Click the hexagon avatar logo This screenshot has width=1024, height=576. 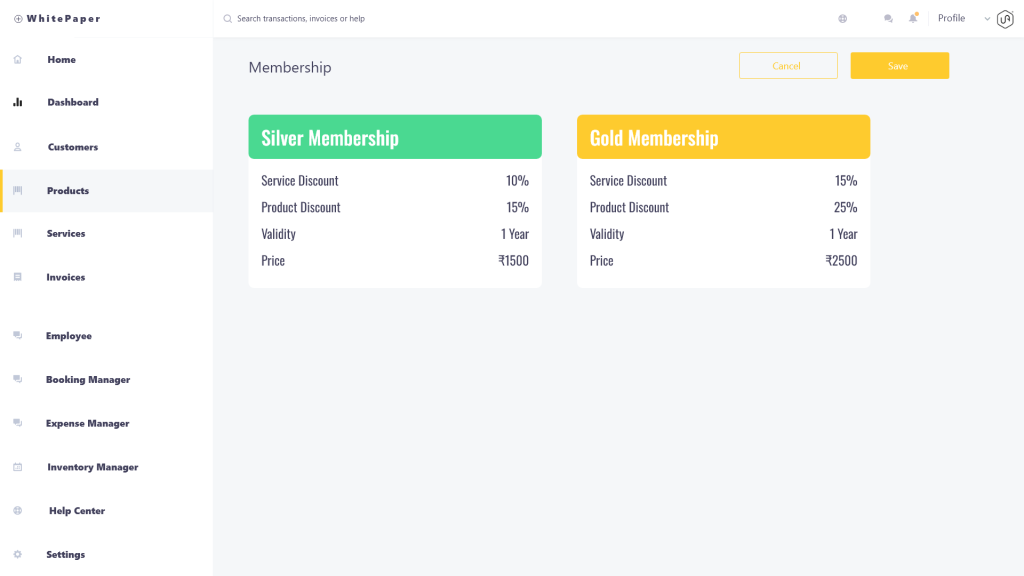(x=1006, y=19)
